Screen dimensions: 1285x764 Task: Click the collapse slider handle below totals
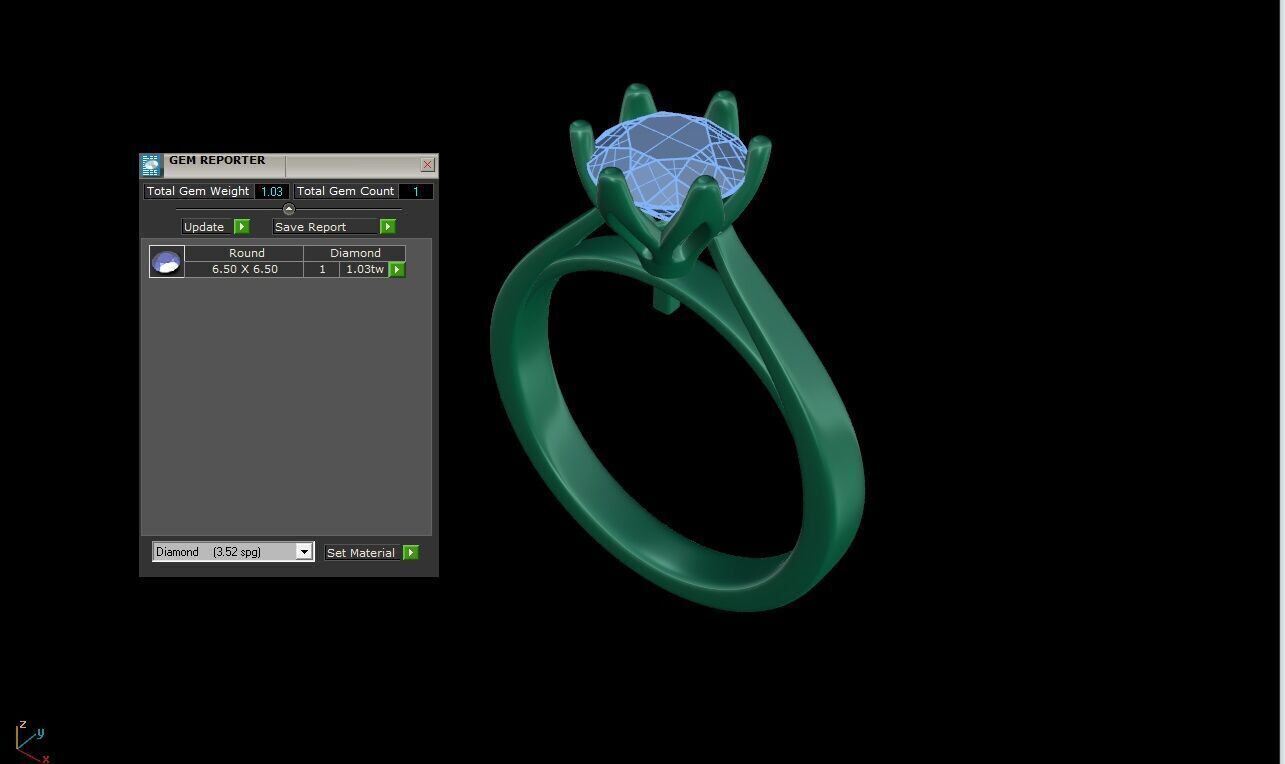coord(289,209)
